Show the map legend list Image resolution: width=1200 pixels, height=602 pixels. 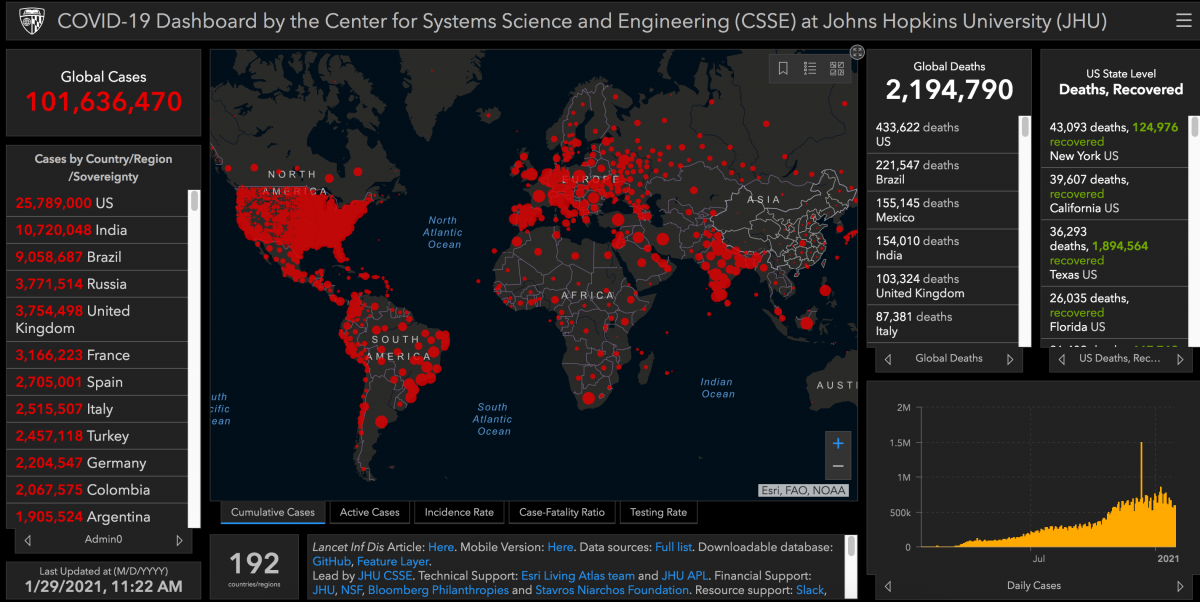810,68
